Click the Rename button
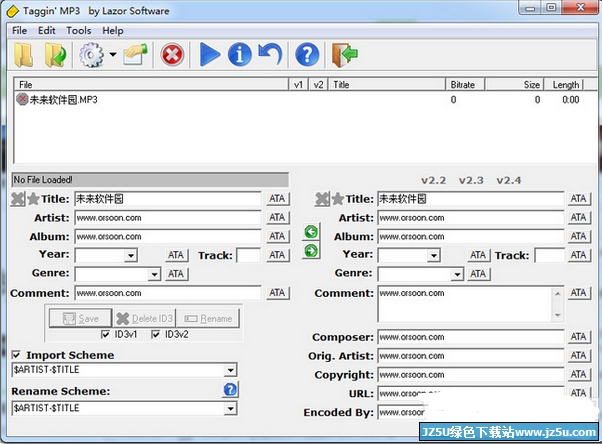The height and width of the screenshot is (444, 602). (208, 318)
